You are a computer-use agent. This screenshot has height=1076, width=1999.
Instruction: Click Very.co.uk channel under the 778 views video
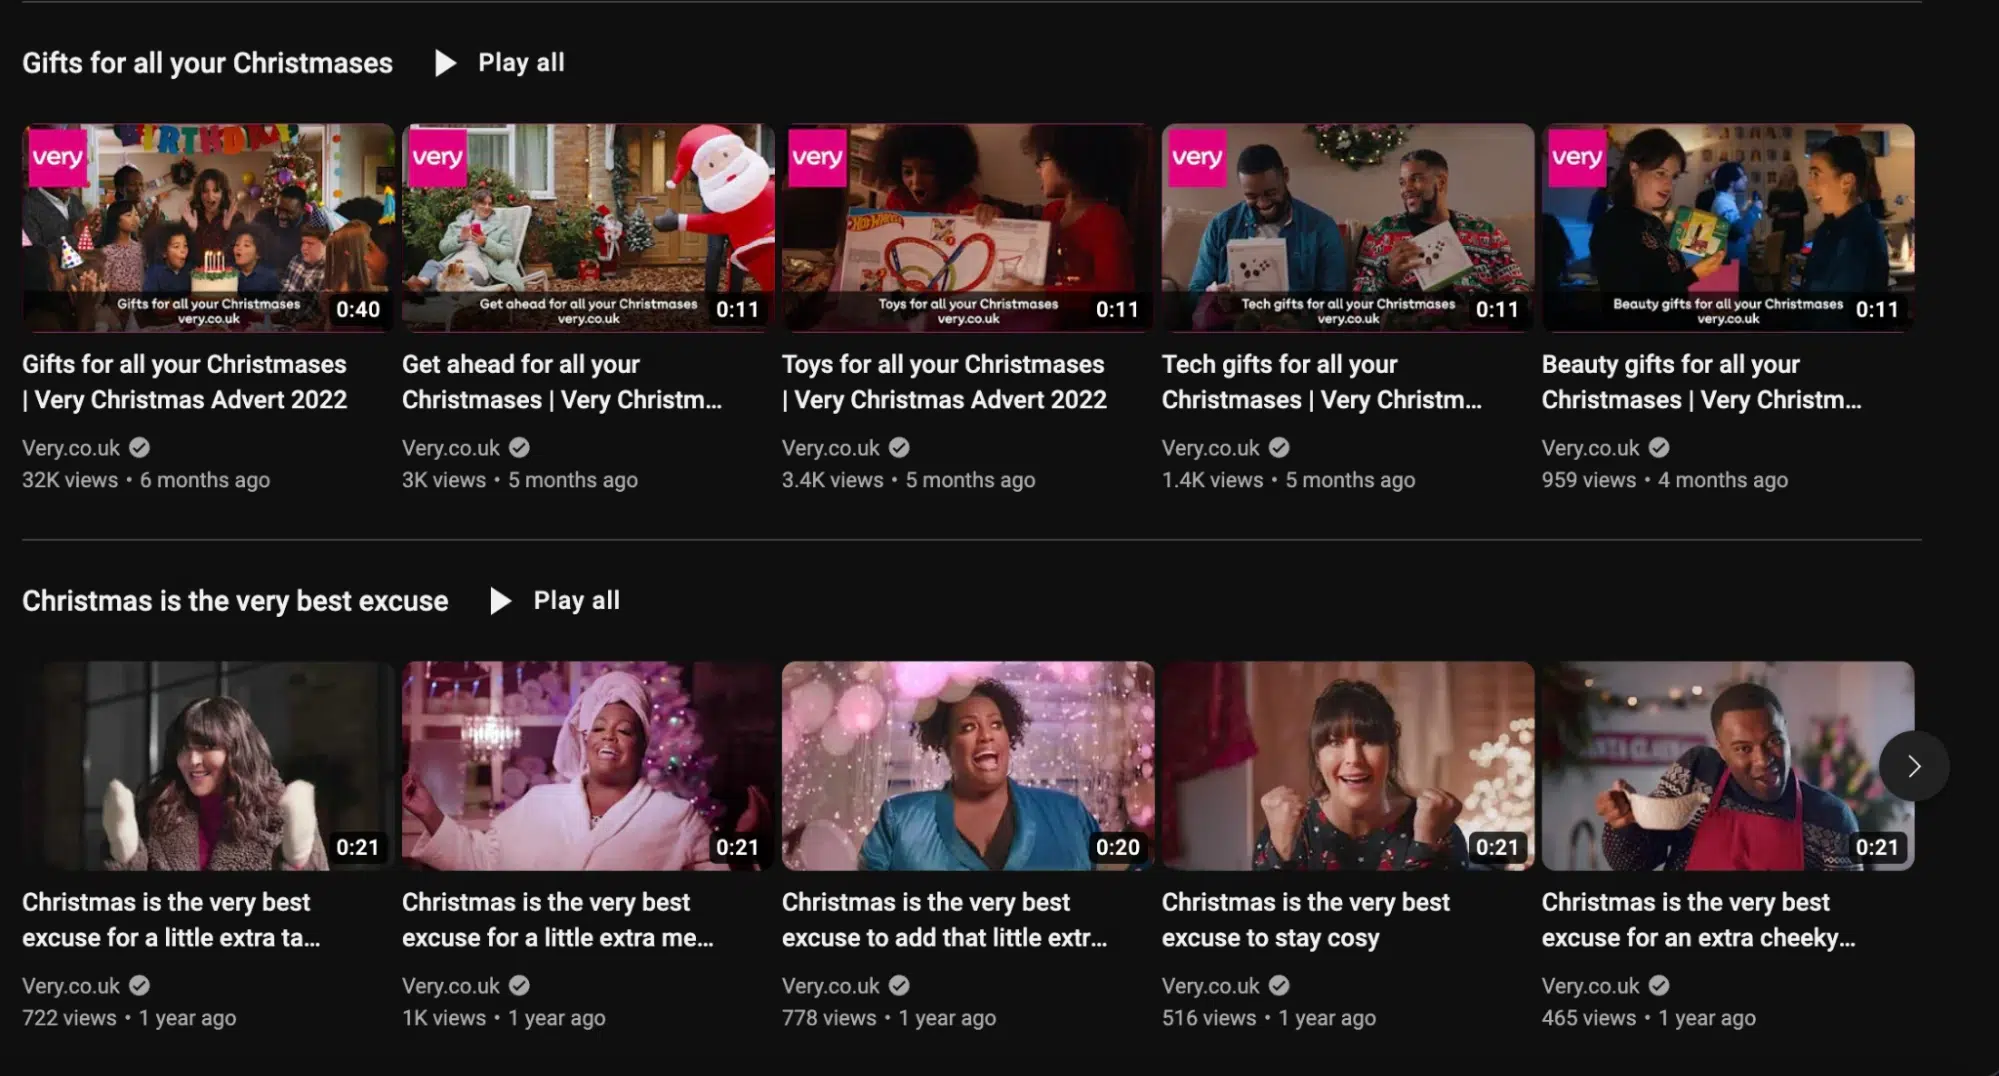[831, 986]
